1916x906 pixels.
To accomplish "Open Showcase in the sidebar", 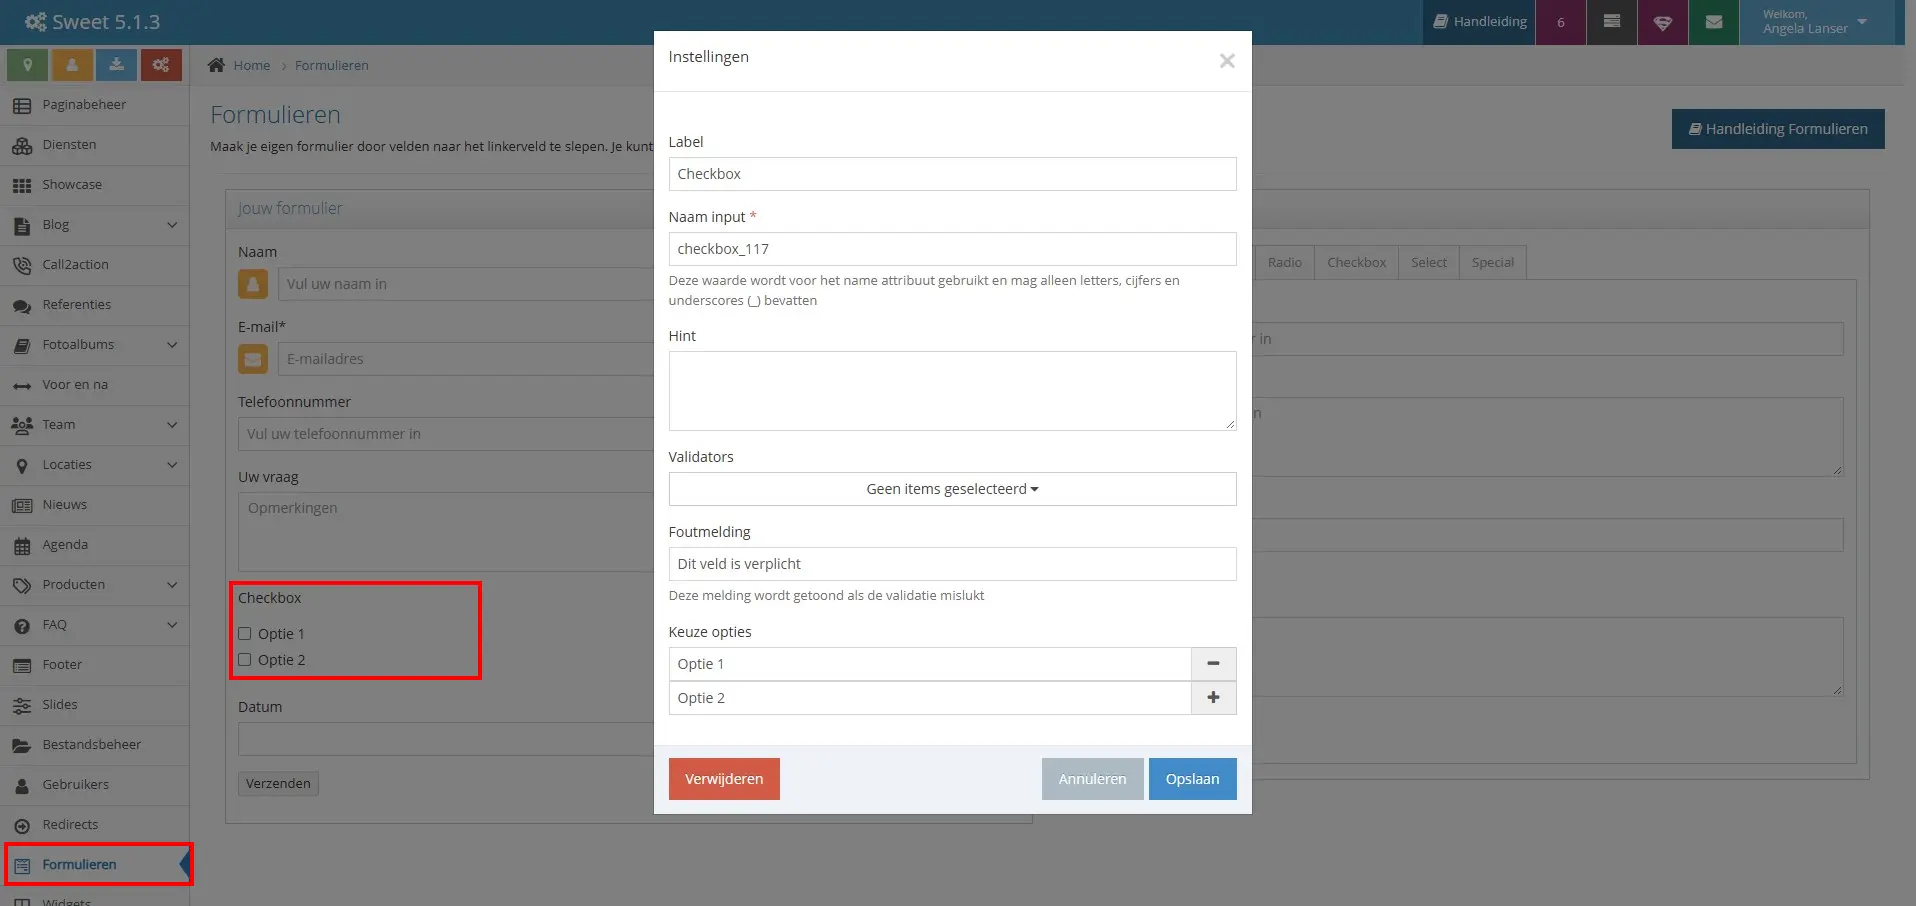I will coord(95,185).
